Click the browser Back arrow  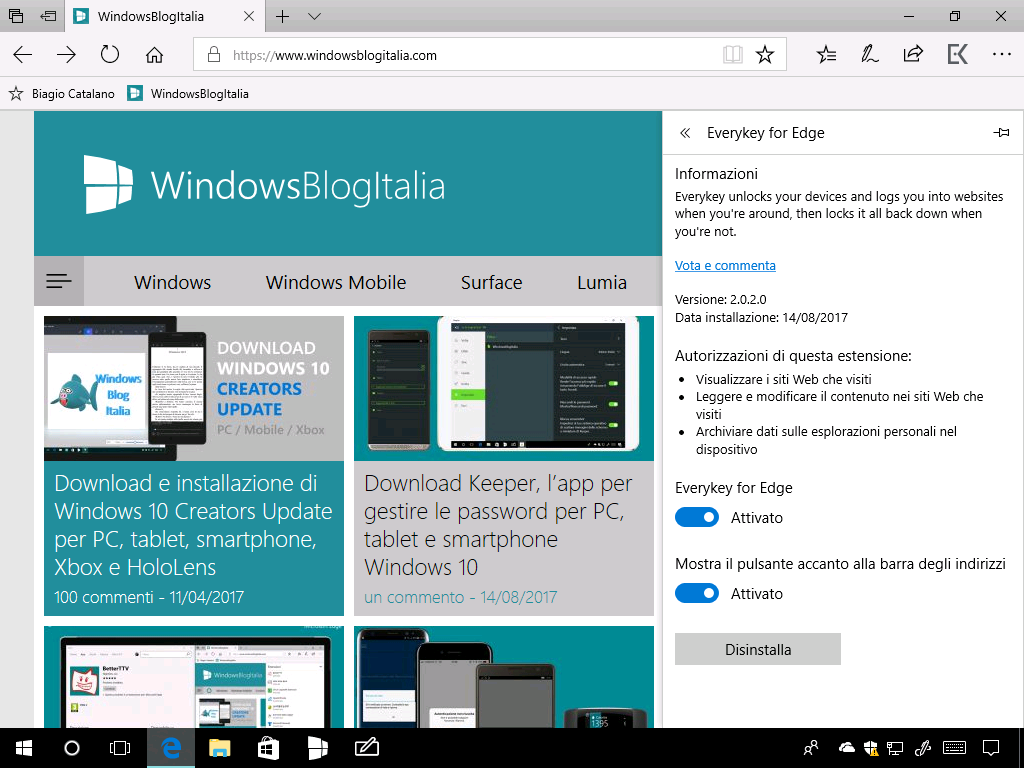(x=23, y=55)
